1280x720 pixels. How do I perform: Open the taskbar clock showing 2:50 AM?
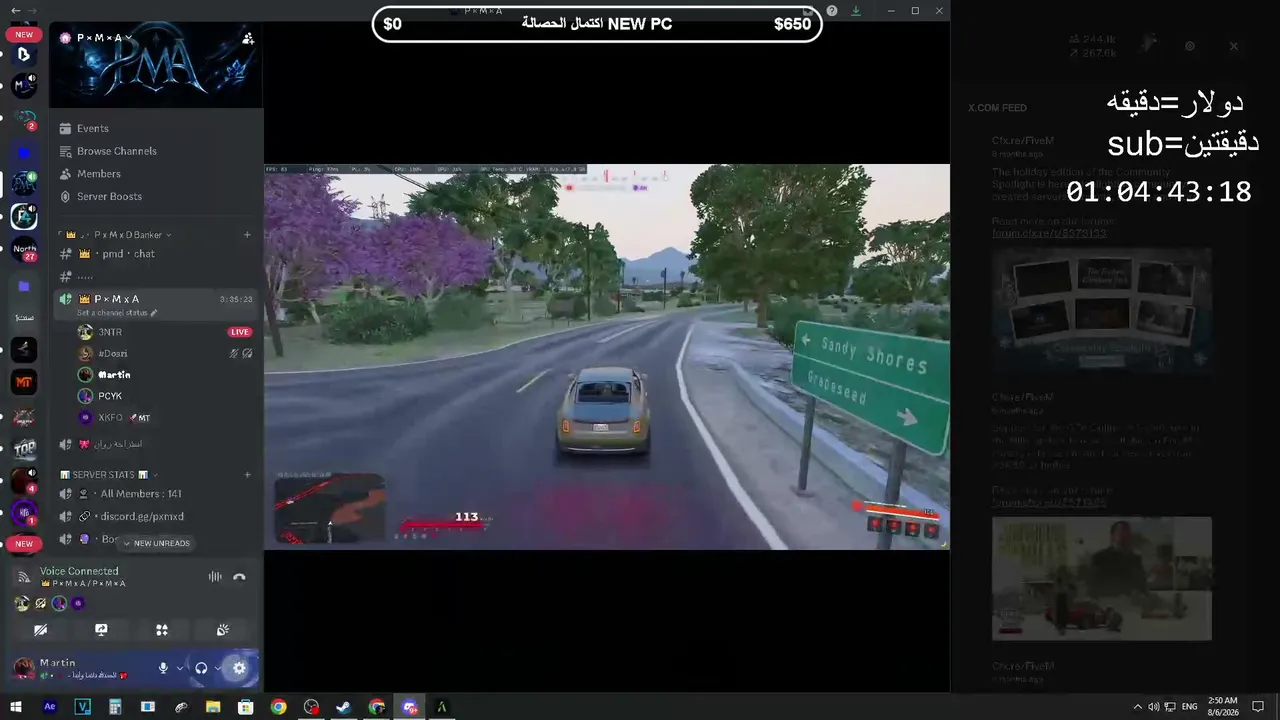click(1222, 707)
